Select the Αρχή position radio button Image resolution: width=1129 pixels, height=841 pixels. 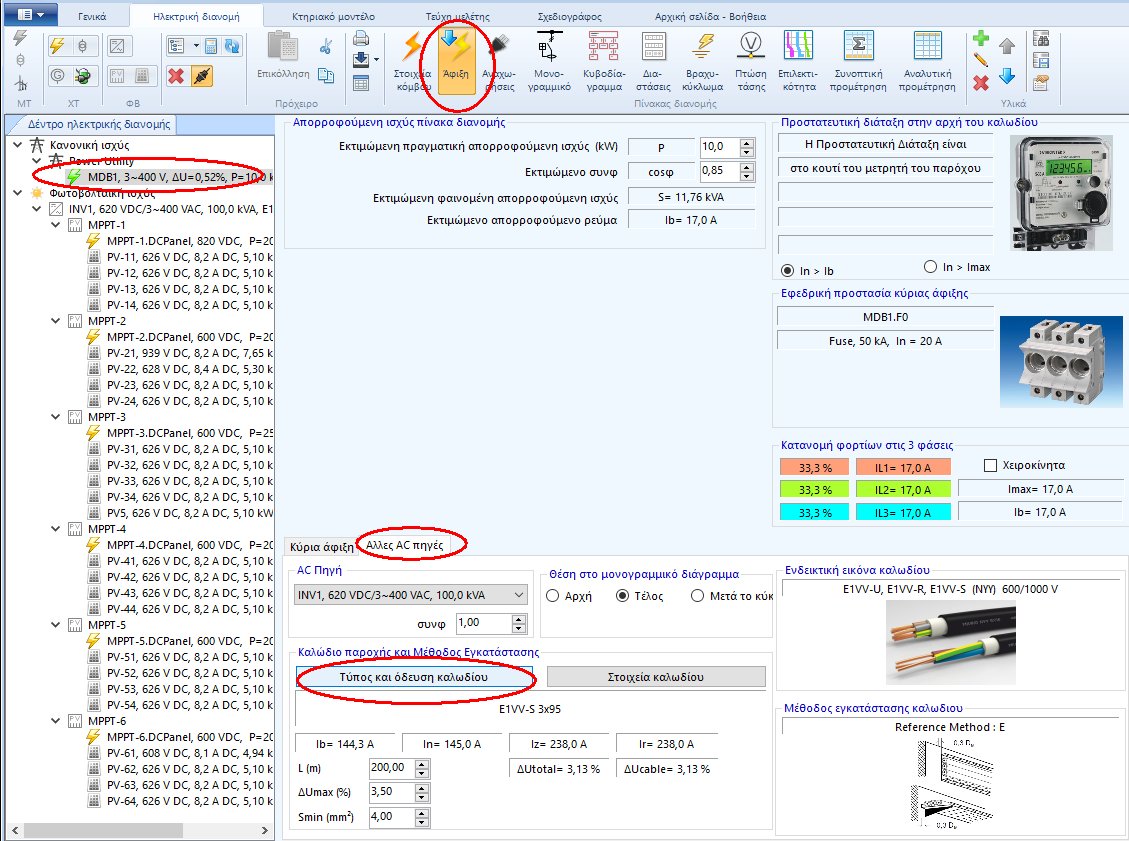coord(553,595)
